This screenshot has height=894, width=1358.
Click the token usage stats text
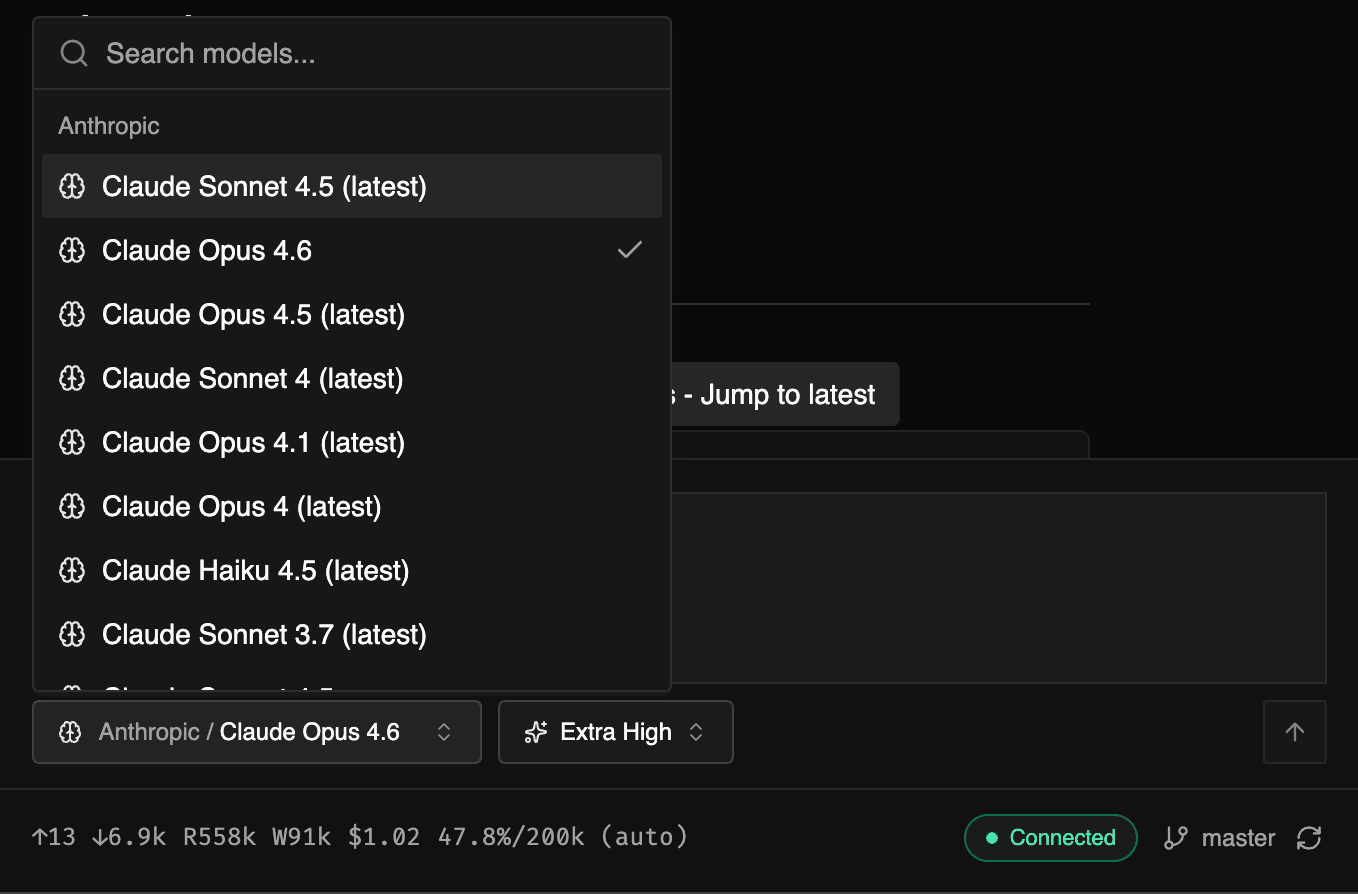pos(360,837)
